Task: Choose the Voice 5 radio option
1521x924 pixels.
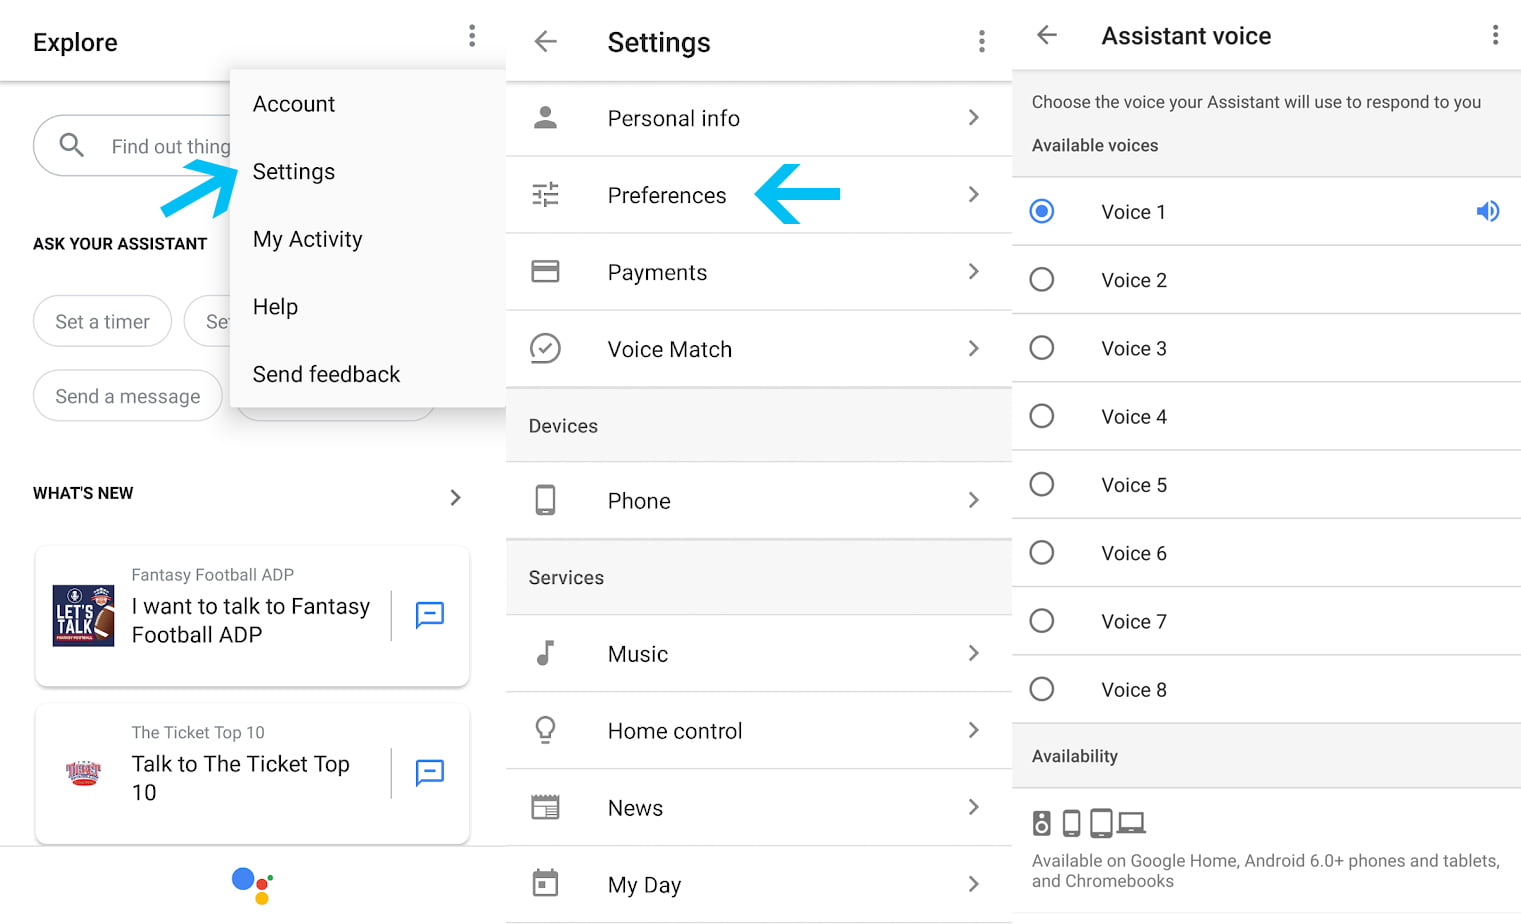Action: 1042,485
